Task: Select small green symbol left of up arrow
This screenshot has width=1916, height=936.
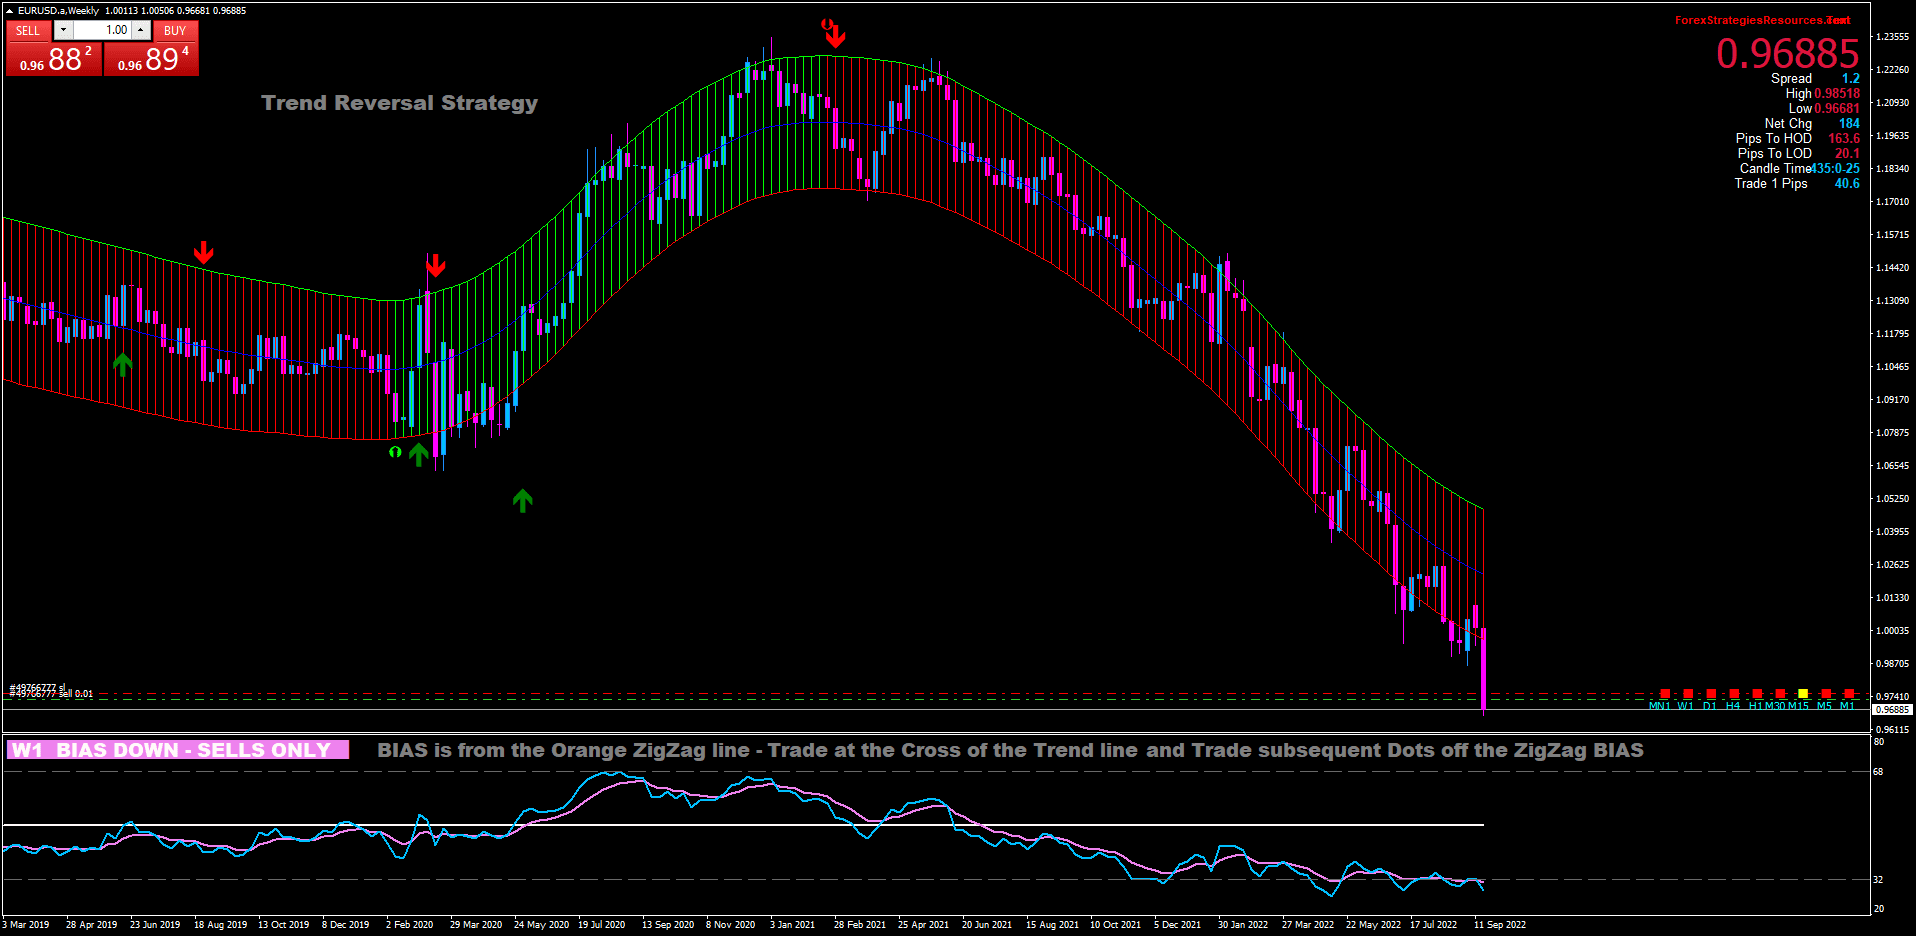Action: click(395, 453)
